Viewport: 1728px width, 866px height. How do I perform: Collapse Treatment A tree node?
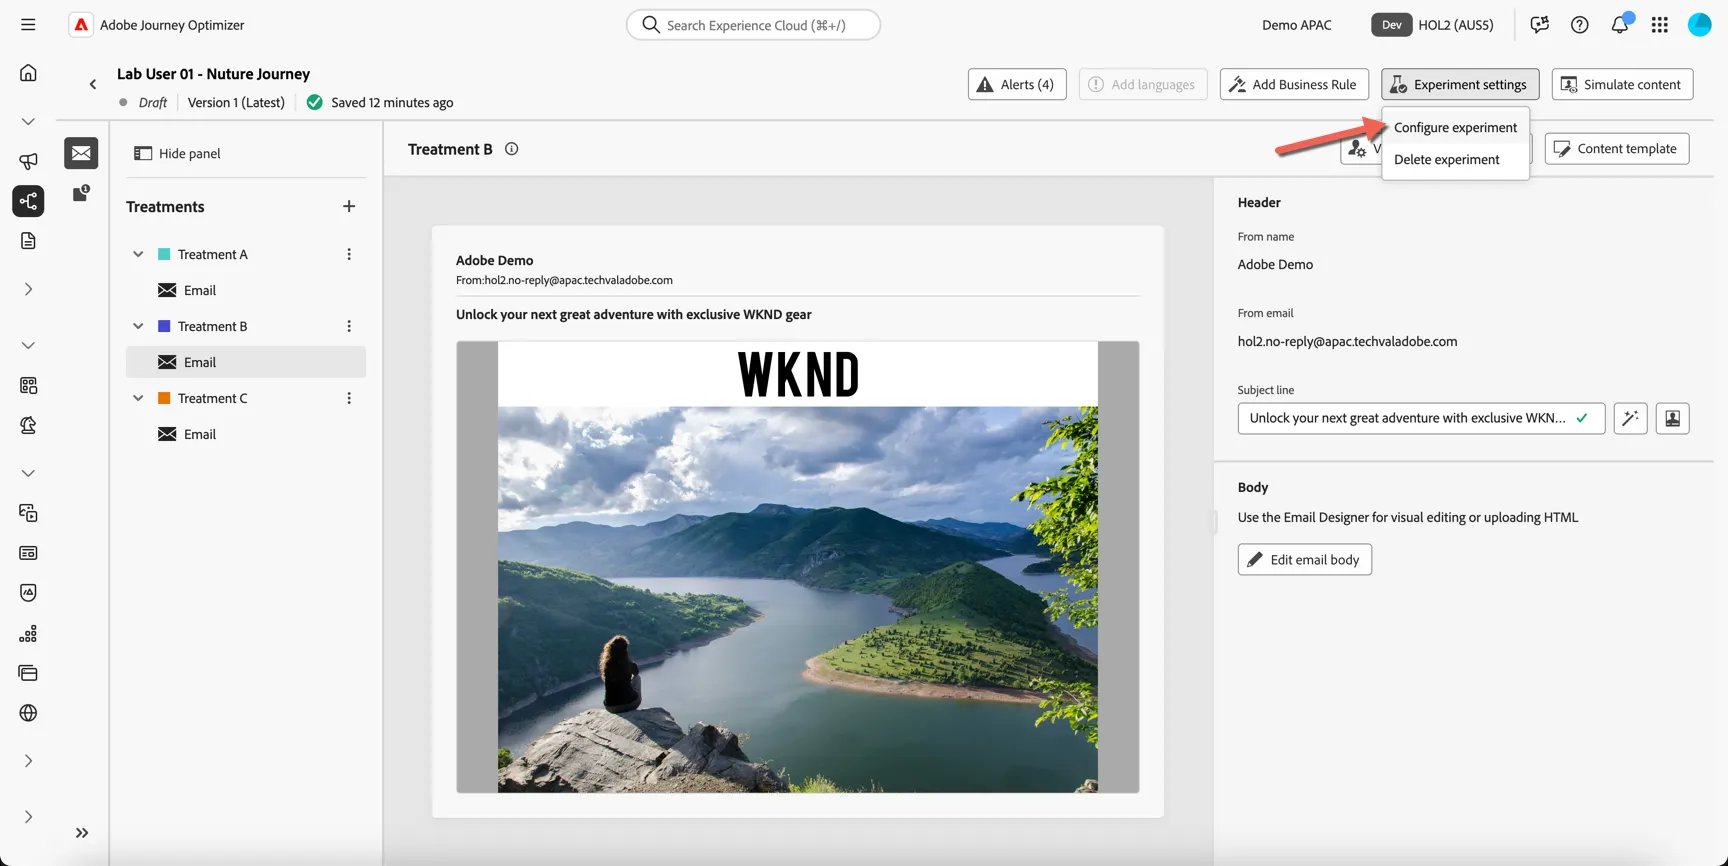click(x=138, y=254)
